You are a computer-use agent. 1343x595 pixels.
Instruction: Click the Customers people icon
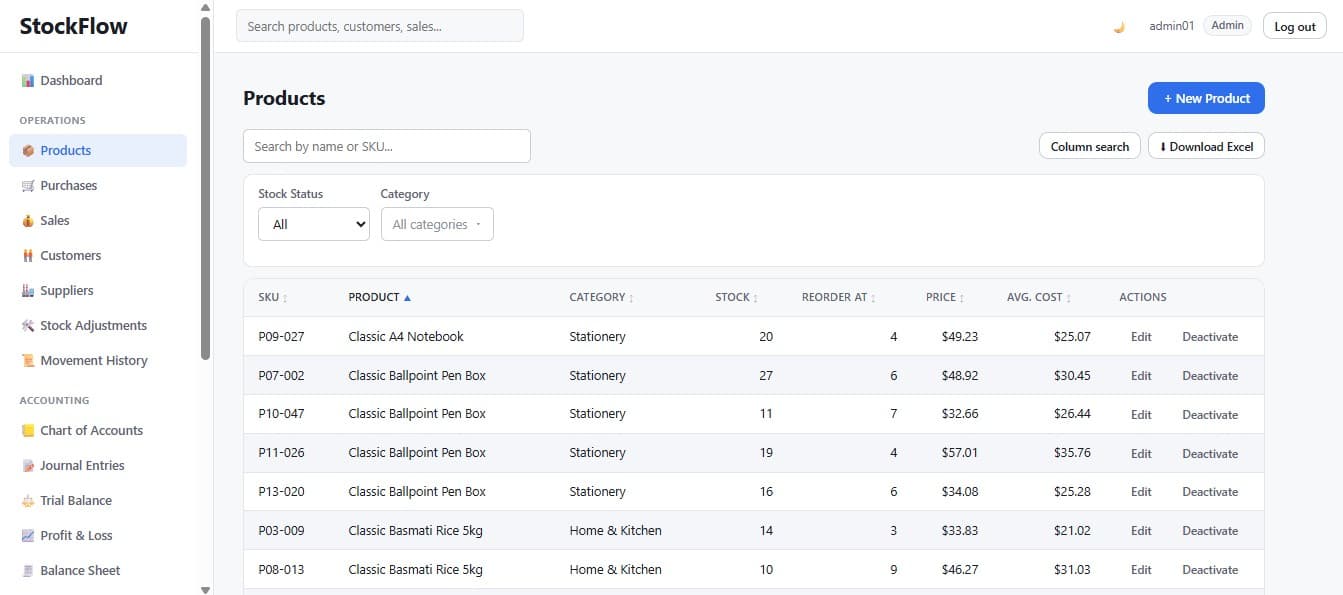tap(28, 255)
